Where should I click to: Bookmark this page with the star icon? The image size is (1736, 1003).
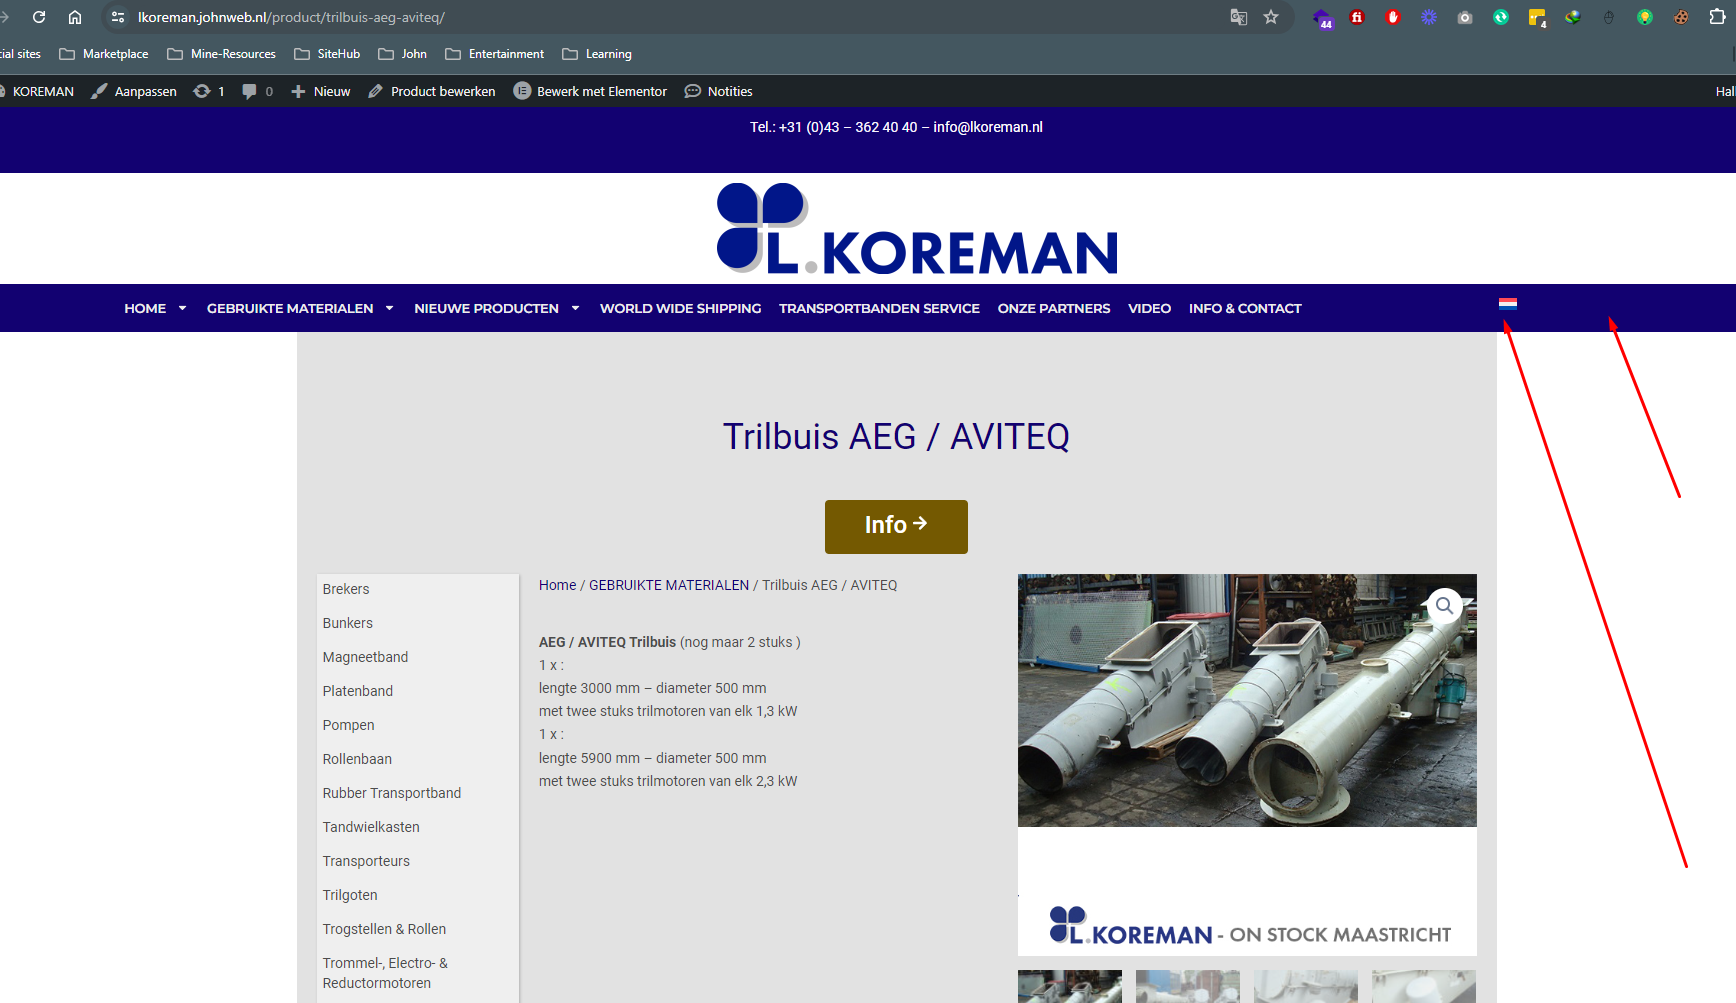pyautogui.click(x=1271, y=17)
